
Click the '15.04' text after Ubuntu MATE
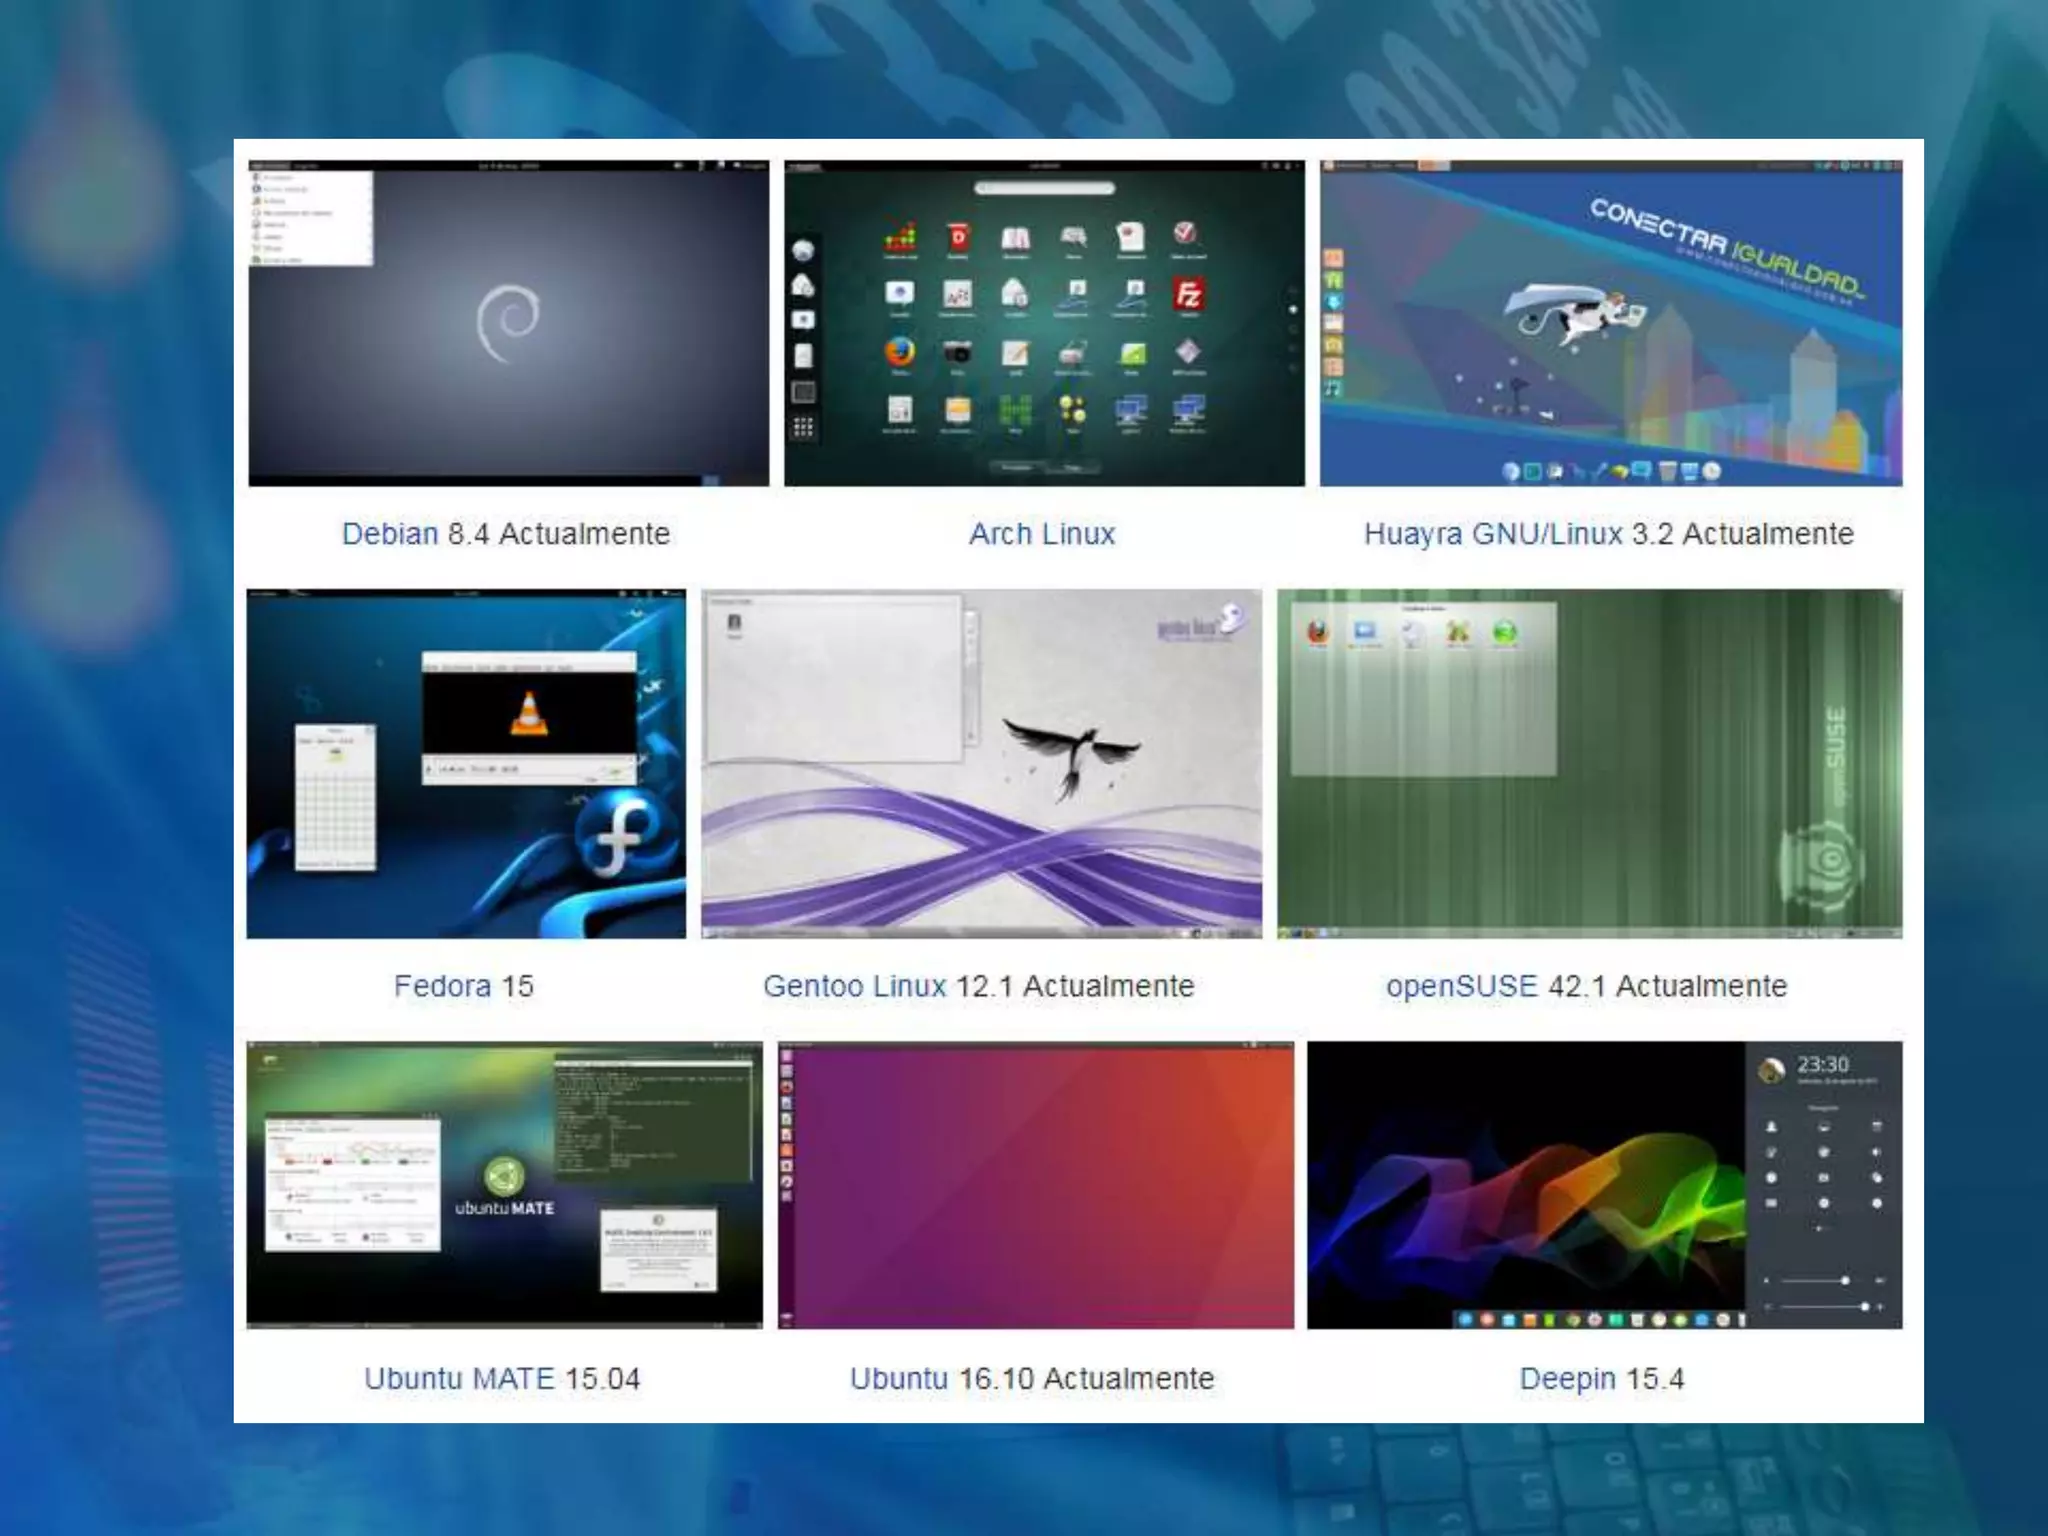click(602, 1379)
